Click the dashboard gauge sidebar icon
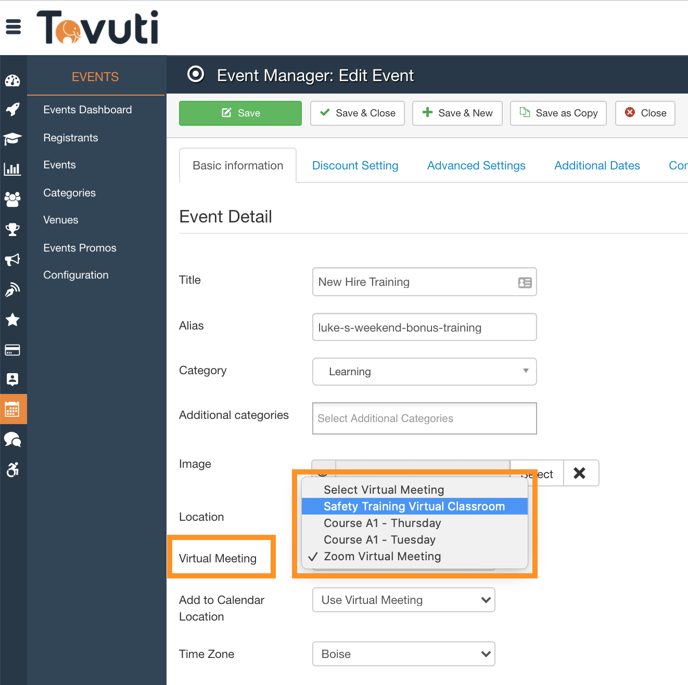 (x=13, y=80)
